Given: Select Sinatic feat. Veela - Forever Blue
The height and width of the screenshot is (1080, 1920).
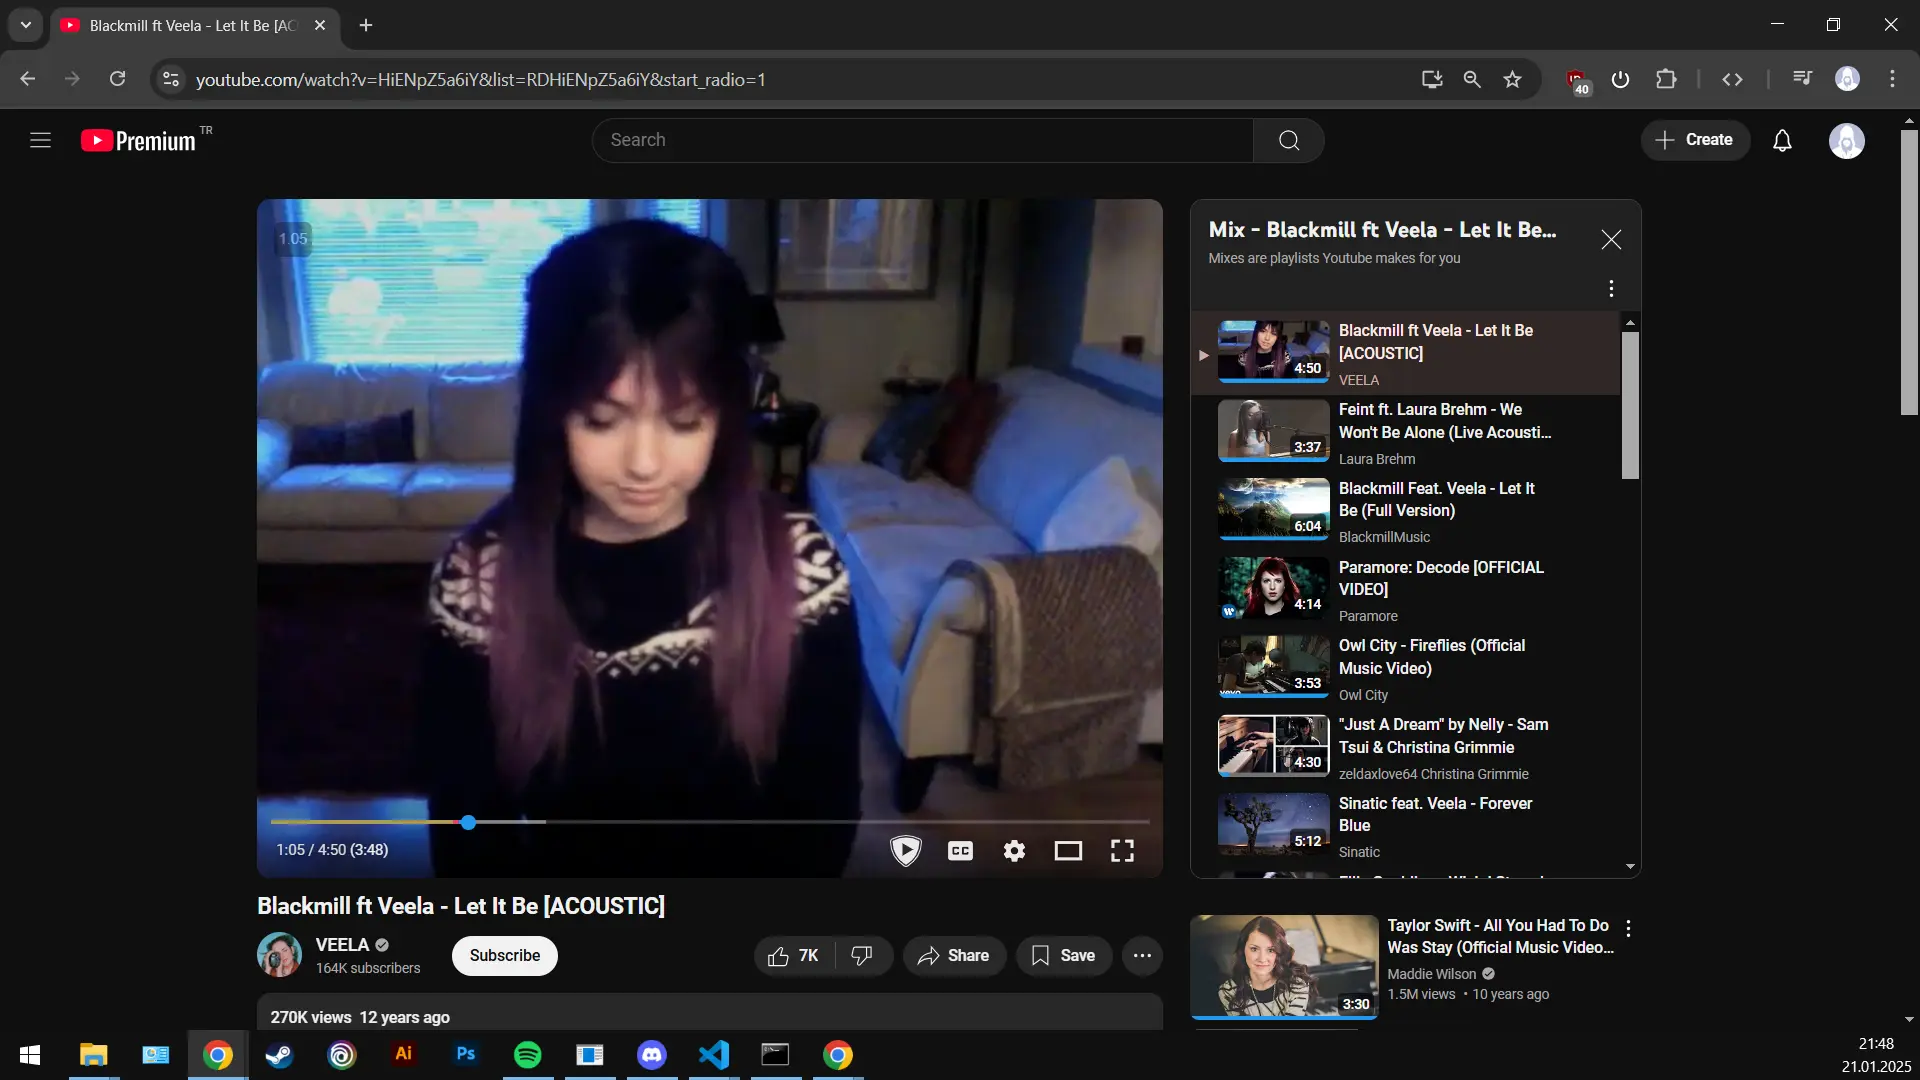Looking at the screenshot, I should click(1405, 827).
